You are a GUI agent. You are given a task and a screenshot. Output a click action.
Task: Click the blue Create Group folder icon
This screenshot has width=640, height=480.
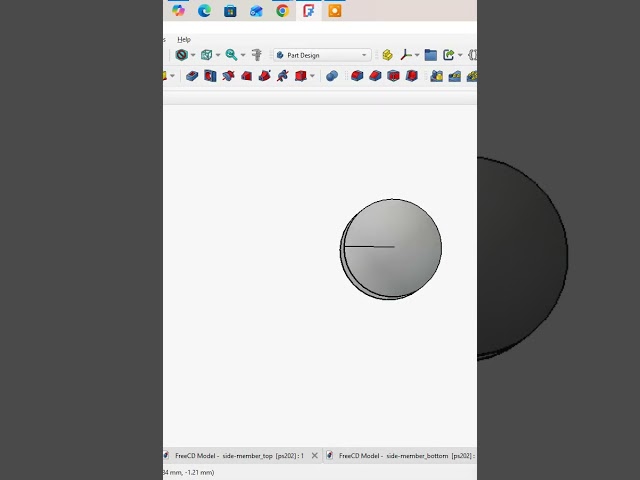point(431,55)
